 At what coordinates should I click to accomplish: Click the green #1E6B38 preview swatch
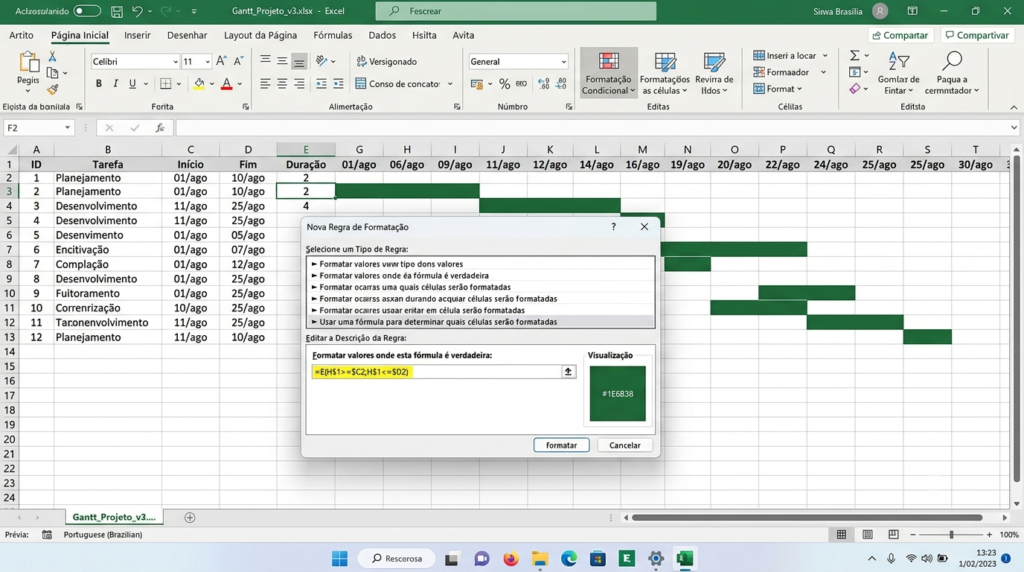tap(618, 393)
